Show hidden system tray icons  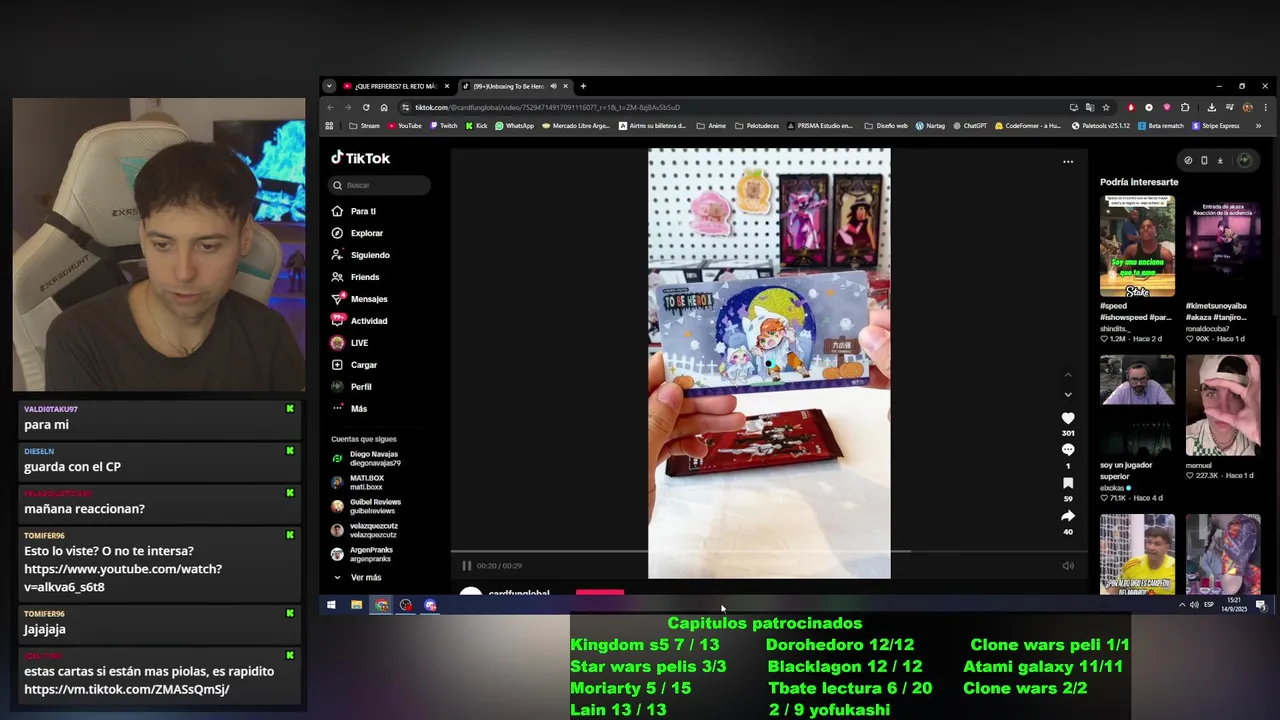pyautogui.click(x=1182, y=605)
